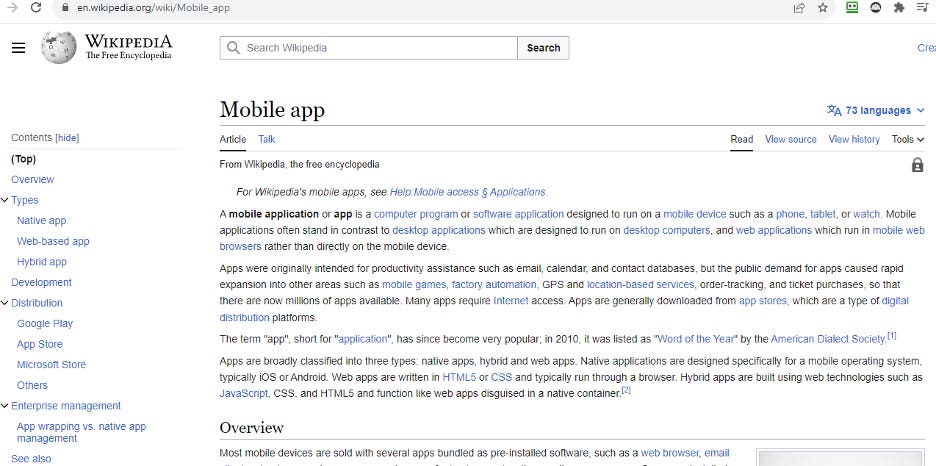
Task: Click the browser address bar URL
Action: (x=153, y=8)
